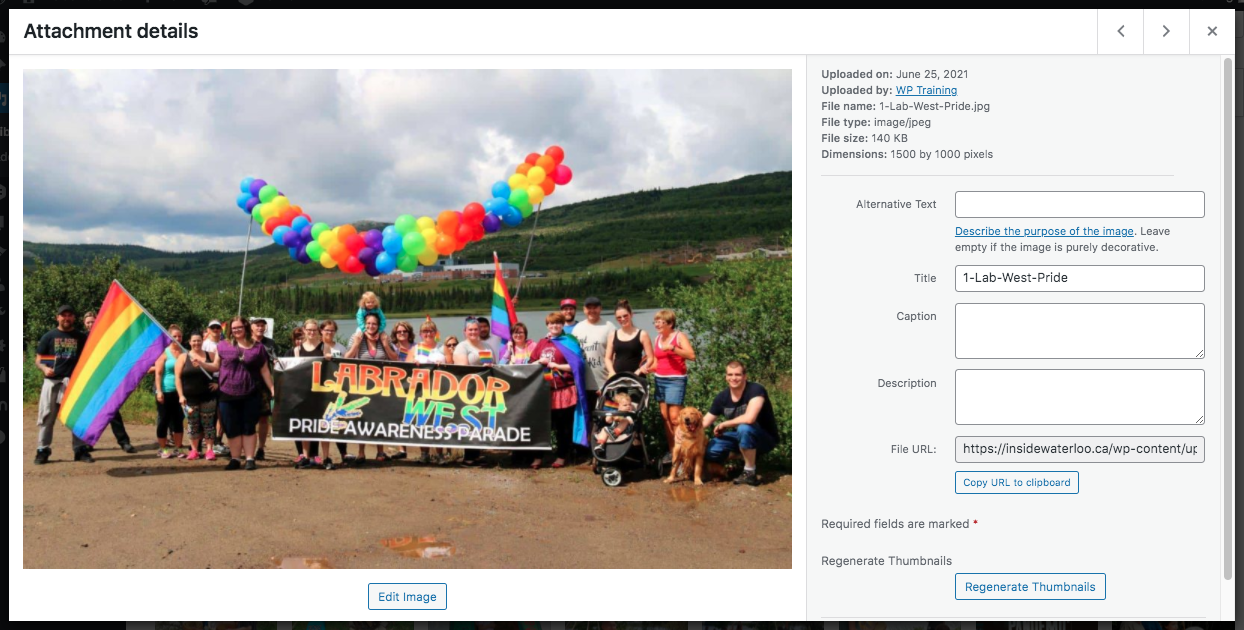The image size is (1244, 630).
Task: Go to next attachment with right chevron
Action: [x=1166, y=31]
